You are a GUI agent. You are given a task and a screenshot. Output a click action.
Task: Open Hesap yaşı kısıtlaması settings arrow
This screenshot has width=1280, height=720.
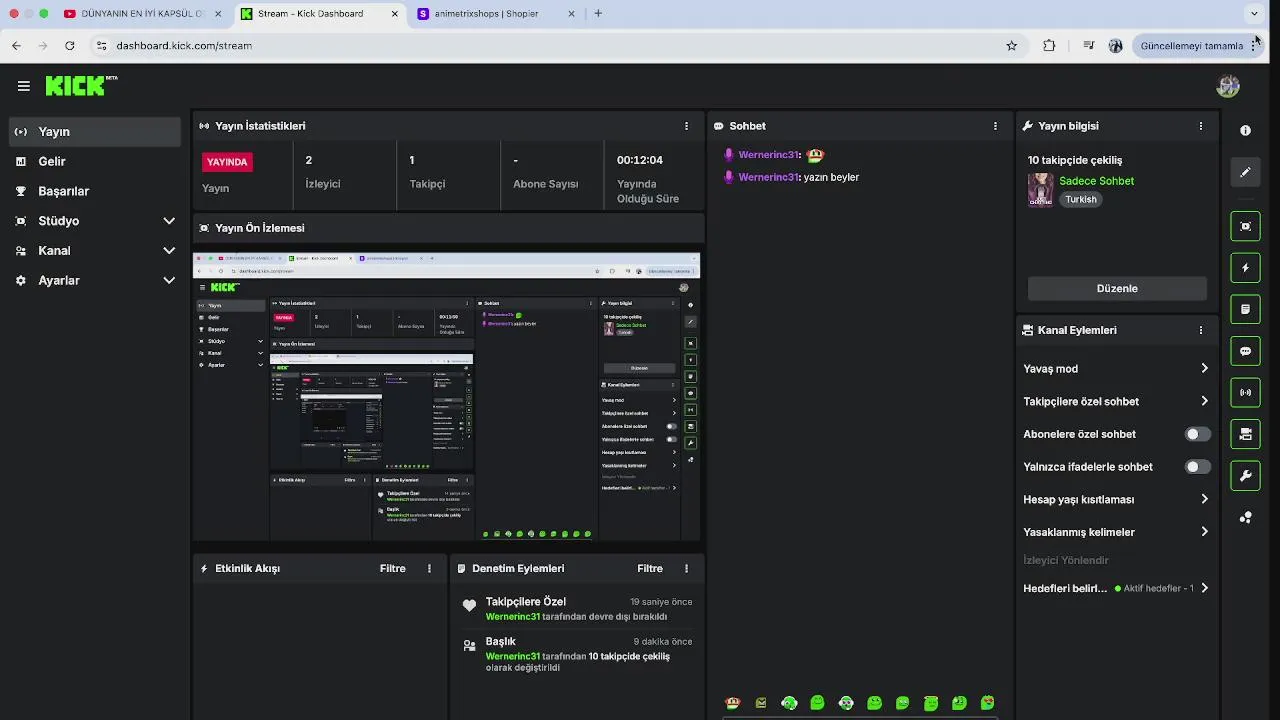coord(1204,499)
